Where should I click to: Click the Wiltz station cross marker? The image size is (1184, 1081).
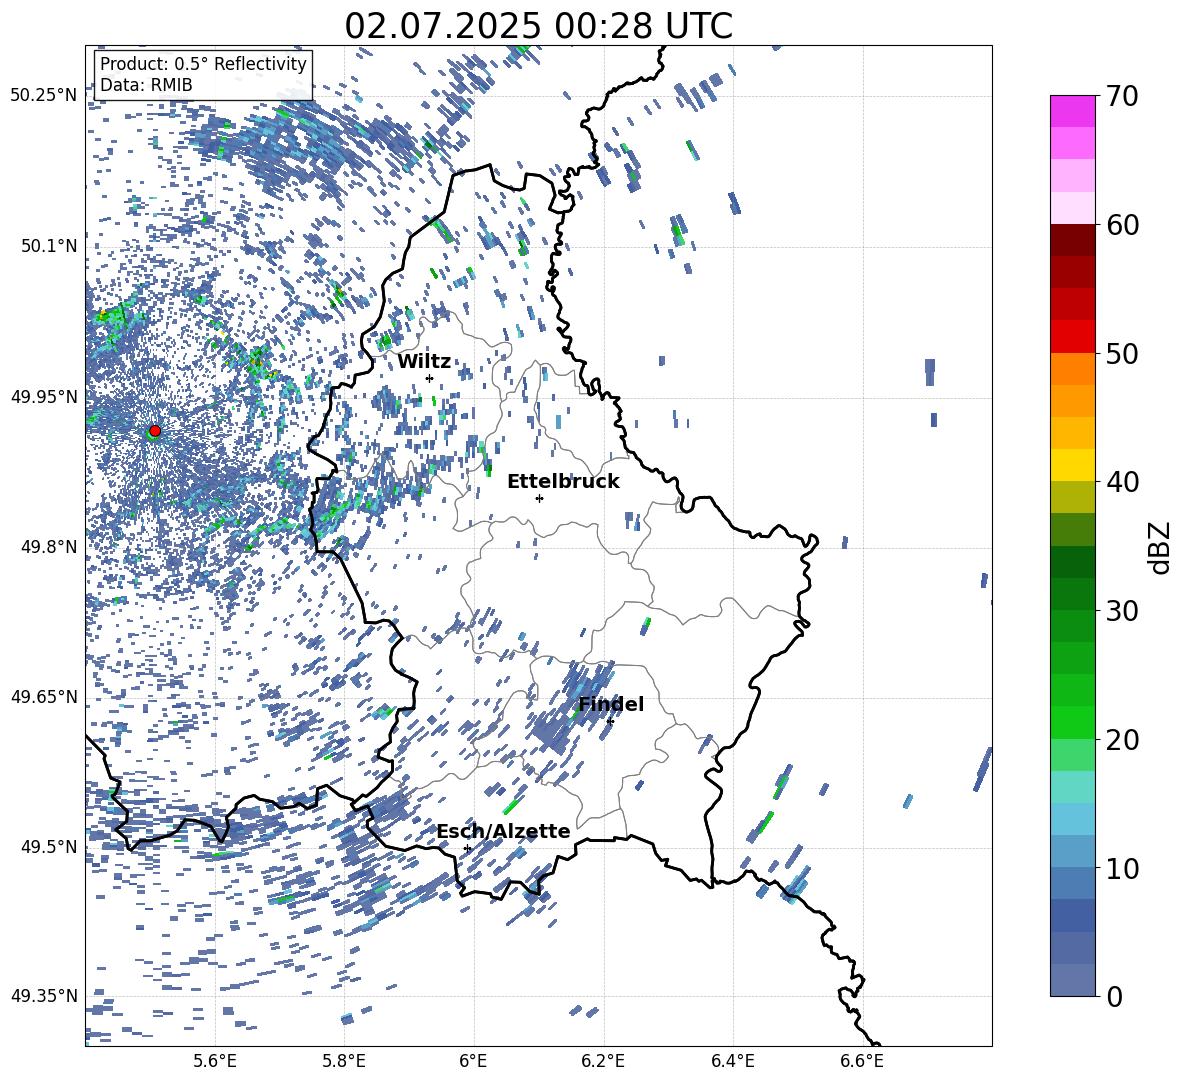430,378
